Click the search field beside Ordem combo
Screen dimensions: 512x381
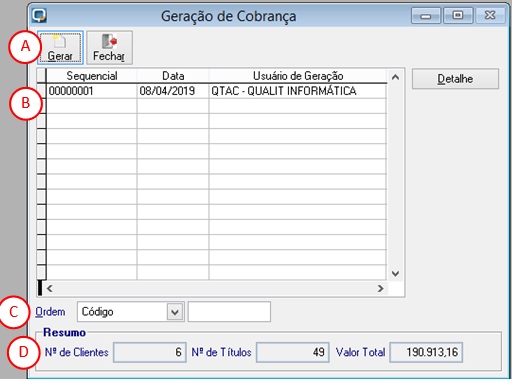point(229,312)
